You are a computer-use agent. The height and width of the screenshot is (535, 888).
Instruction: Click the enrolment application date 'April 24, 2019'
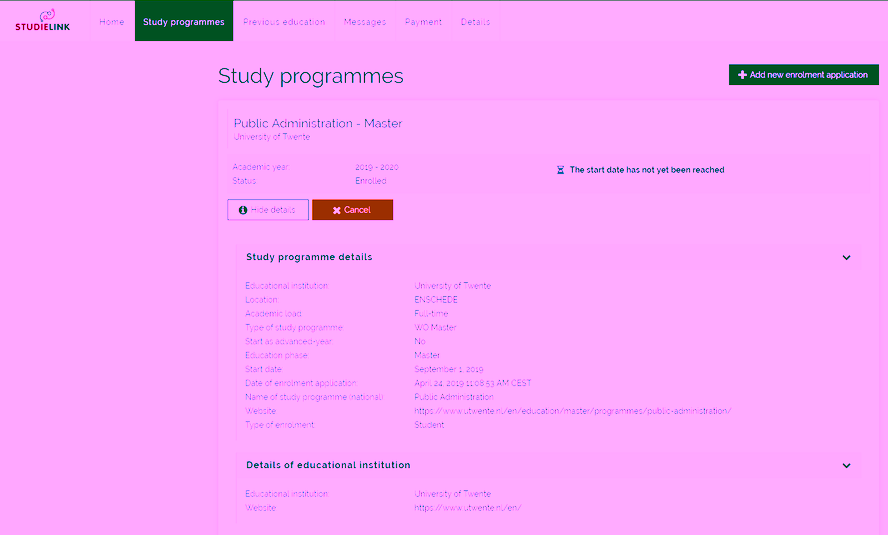tap(473, 383)
